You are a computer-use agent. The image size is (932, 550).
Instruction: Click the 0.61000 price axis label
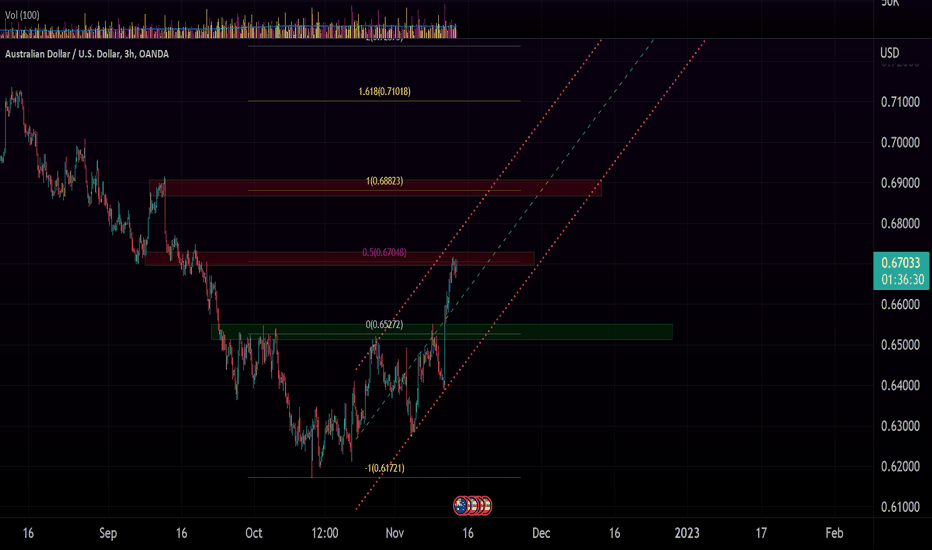[x=900, y=507]
